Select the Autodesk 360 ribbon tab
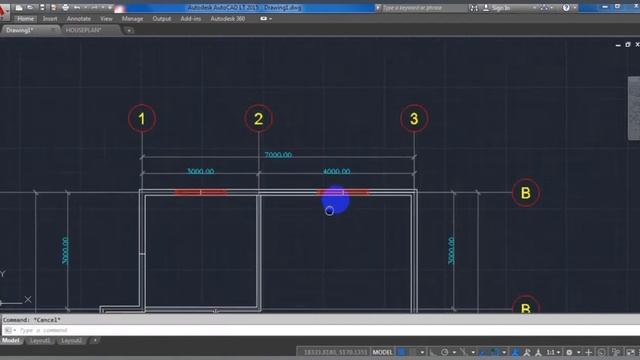 [228, 19]
